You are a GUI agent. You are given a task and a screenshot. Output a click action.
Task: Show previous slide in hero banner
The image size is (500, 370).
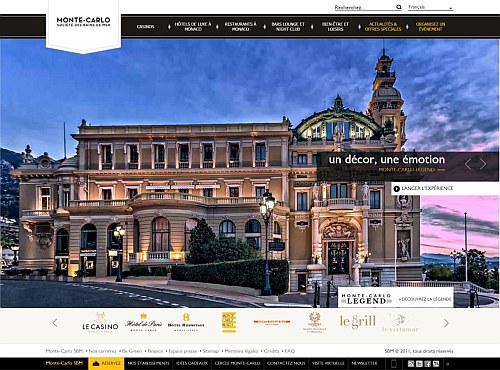(x=468, y=164)
